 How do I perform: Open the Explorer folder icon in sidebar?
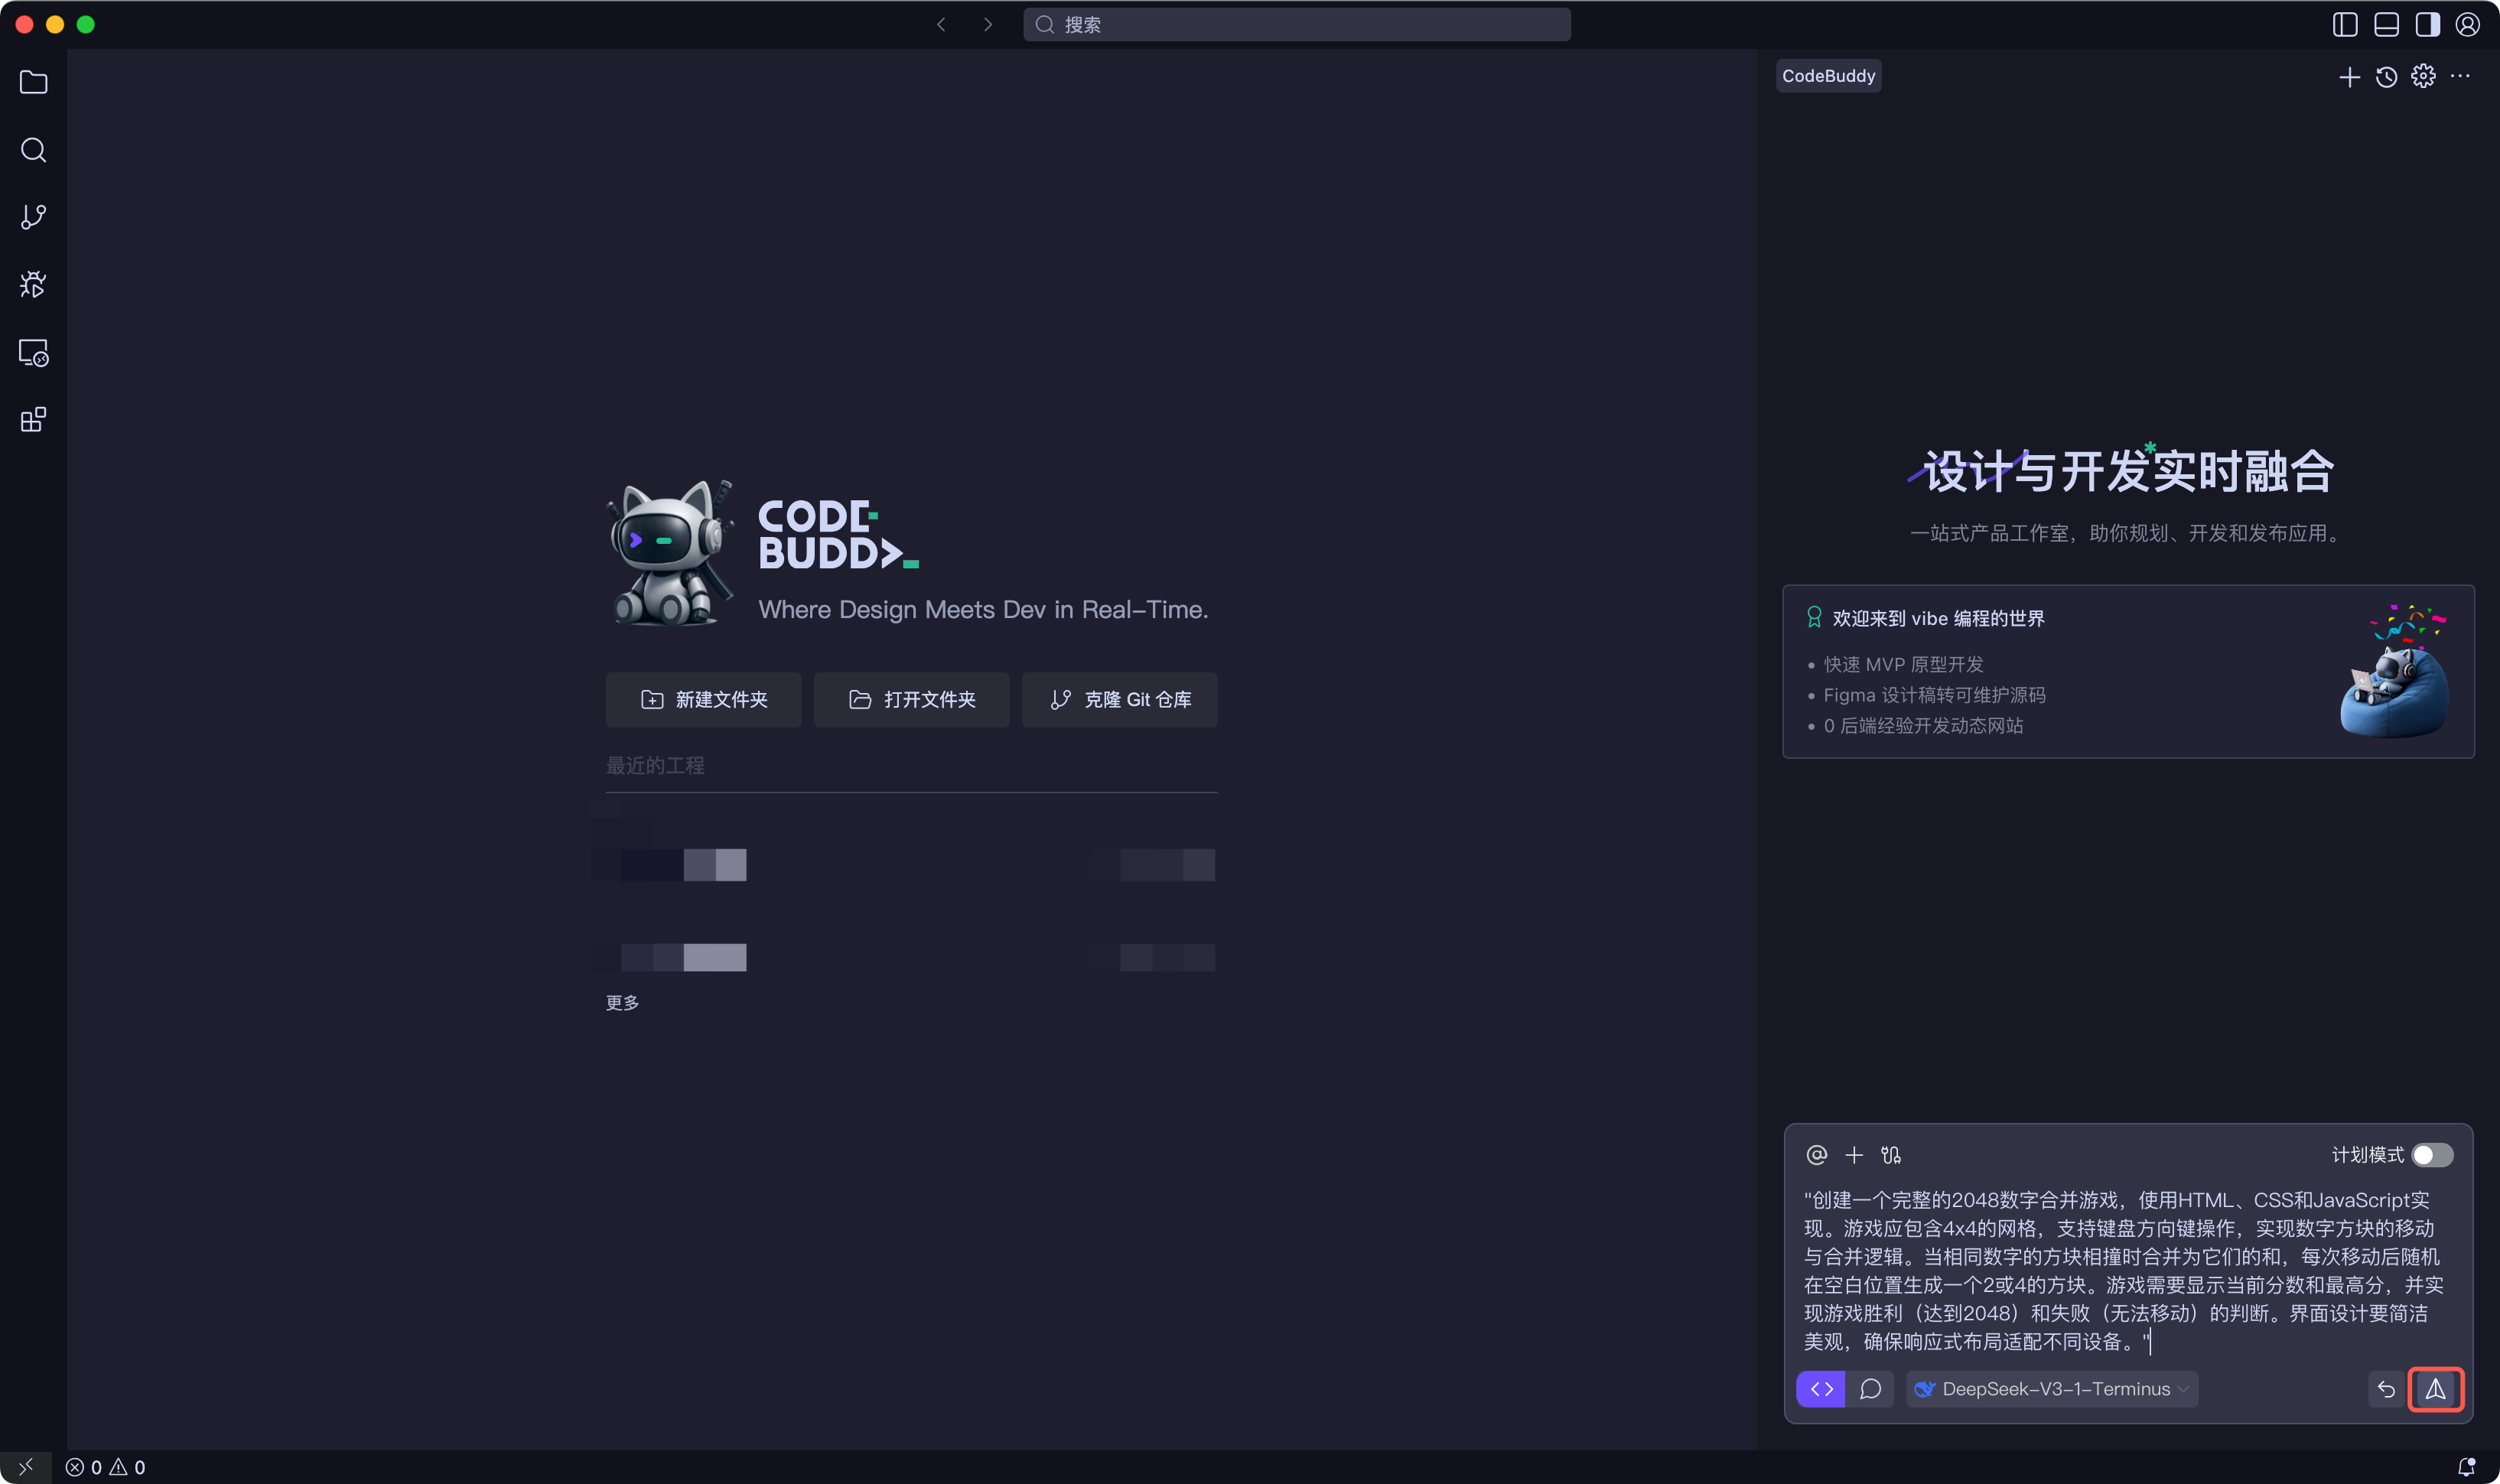point(33,82)
